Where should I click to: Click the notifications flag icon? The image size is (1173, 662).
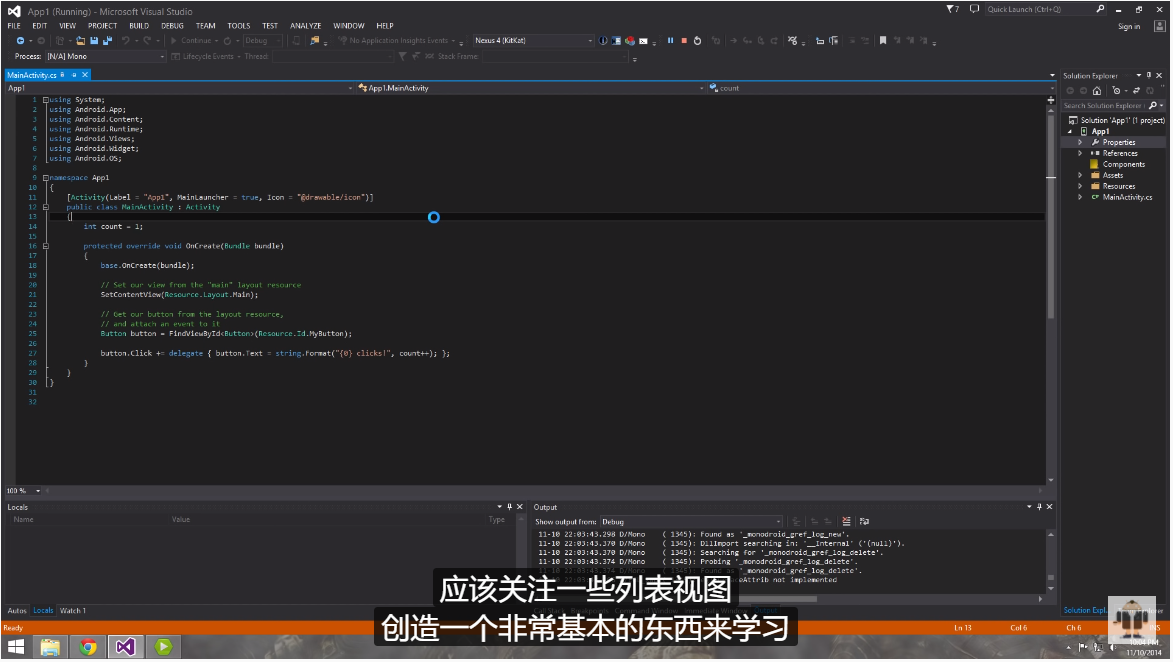coord(952,9)
